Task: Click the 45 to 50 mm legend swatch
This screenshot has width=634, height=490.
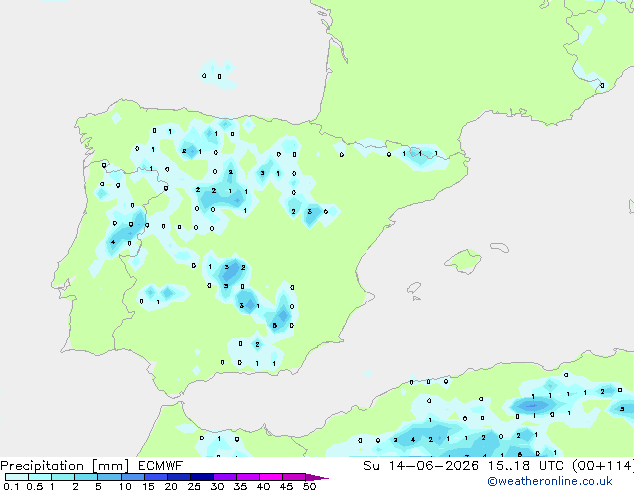Action: coord(294,477)
